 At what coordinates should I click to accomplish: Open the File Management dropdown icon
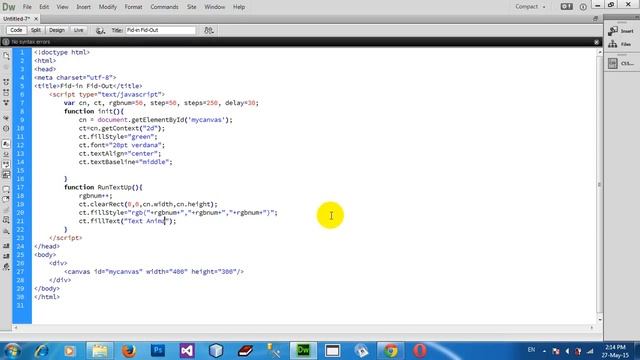click(209, 30)
